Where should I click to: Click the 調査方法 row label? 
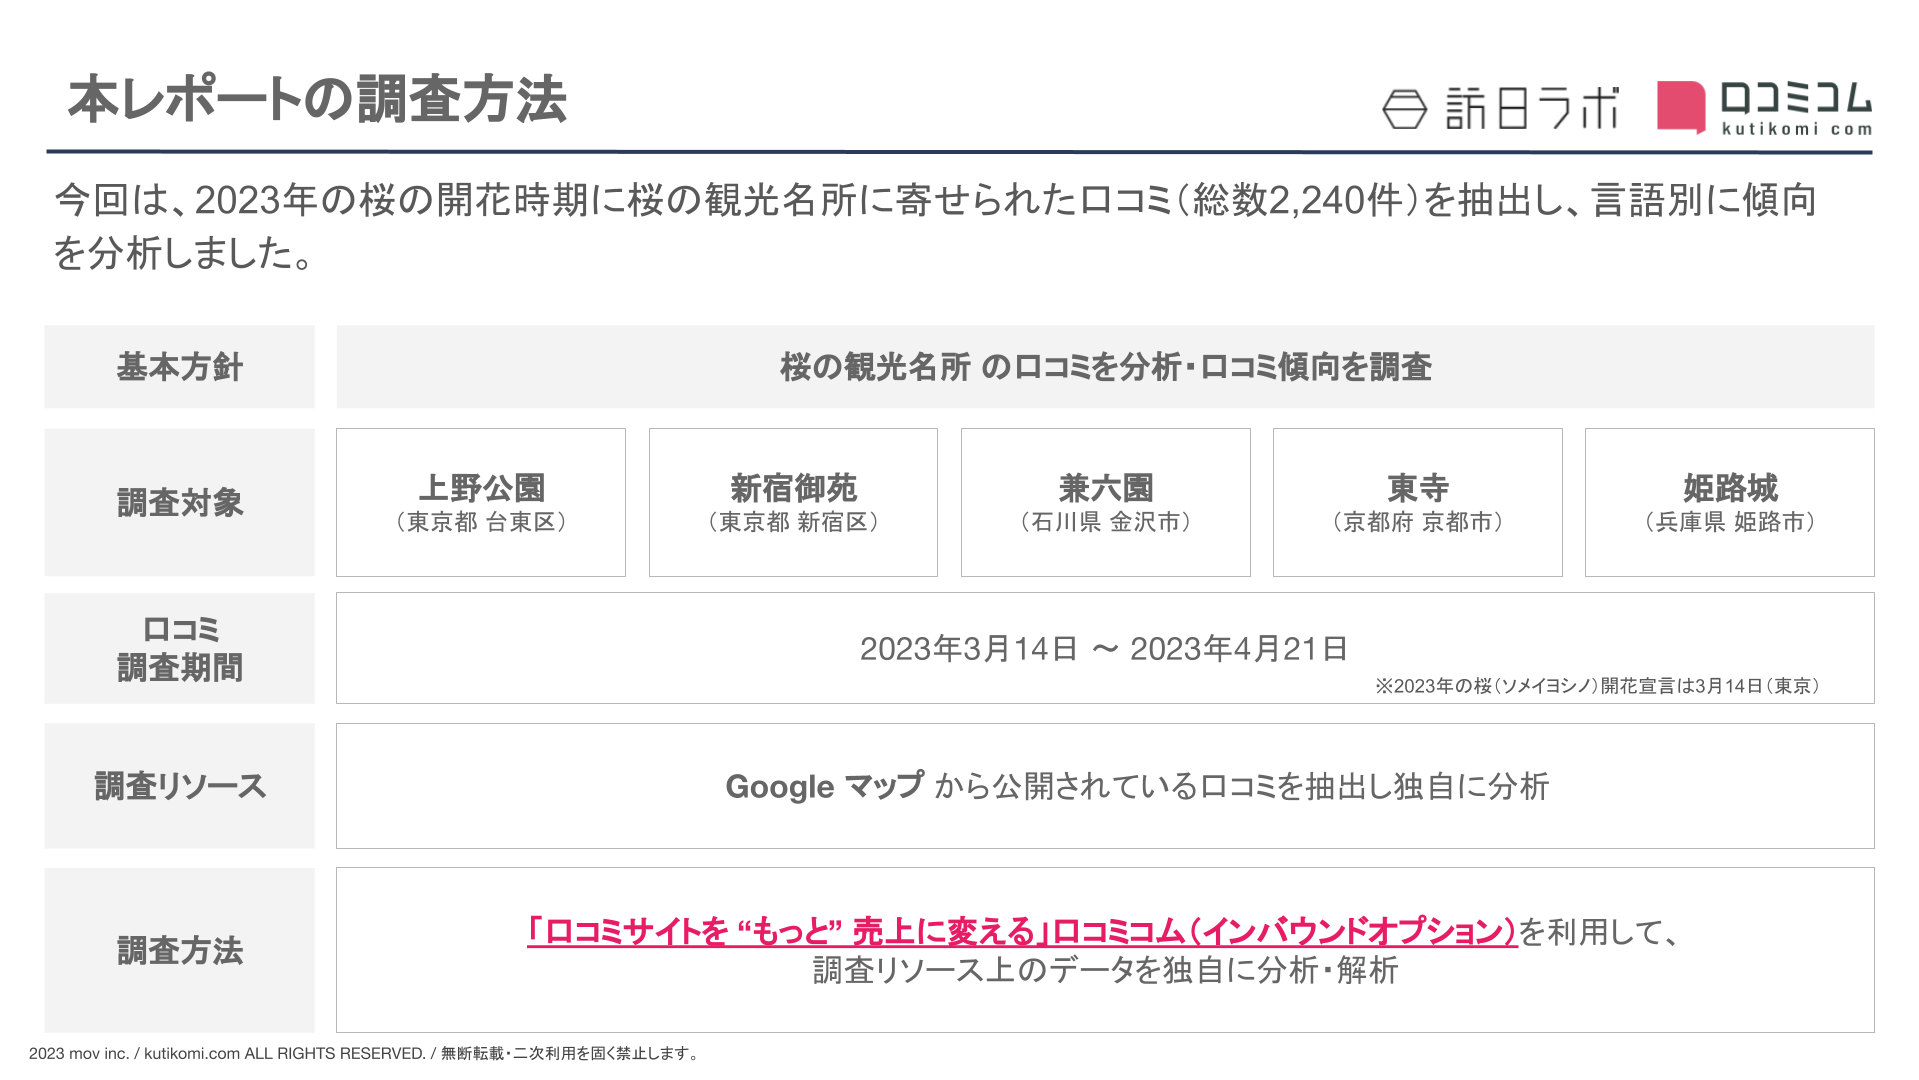tap(180, 950)
